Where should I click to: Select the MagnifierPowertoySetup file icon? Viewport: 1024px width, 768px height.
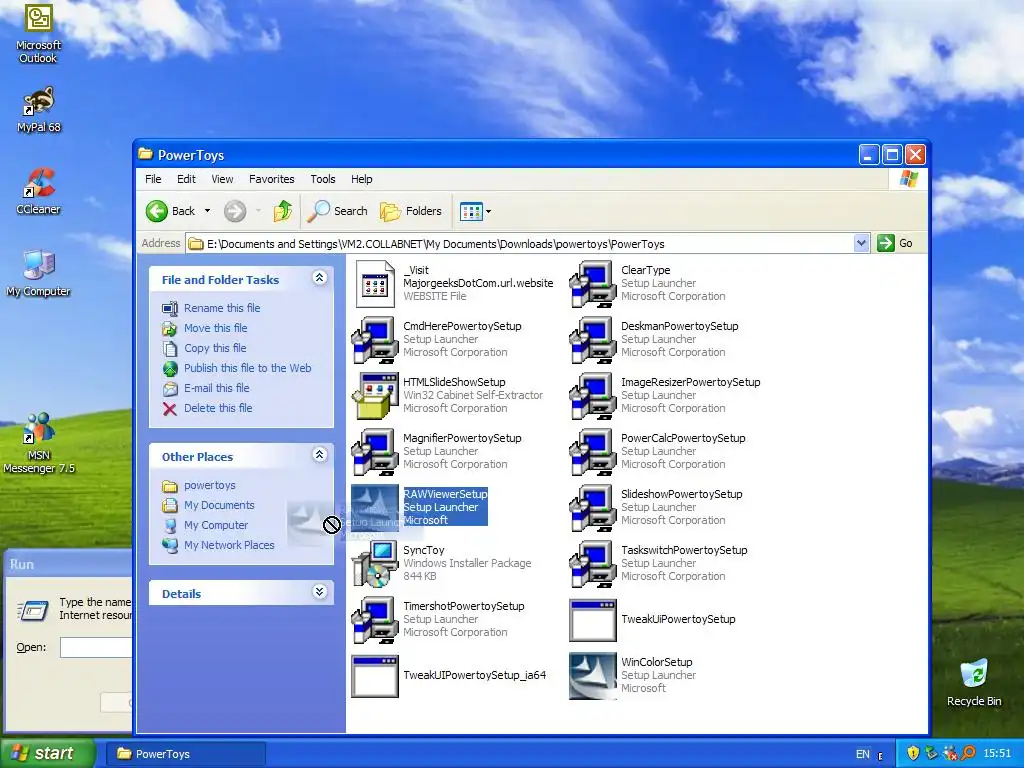coord(375,452)
